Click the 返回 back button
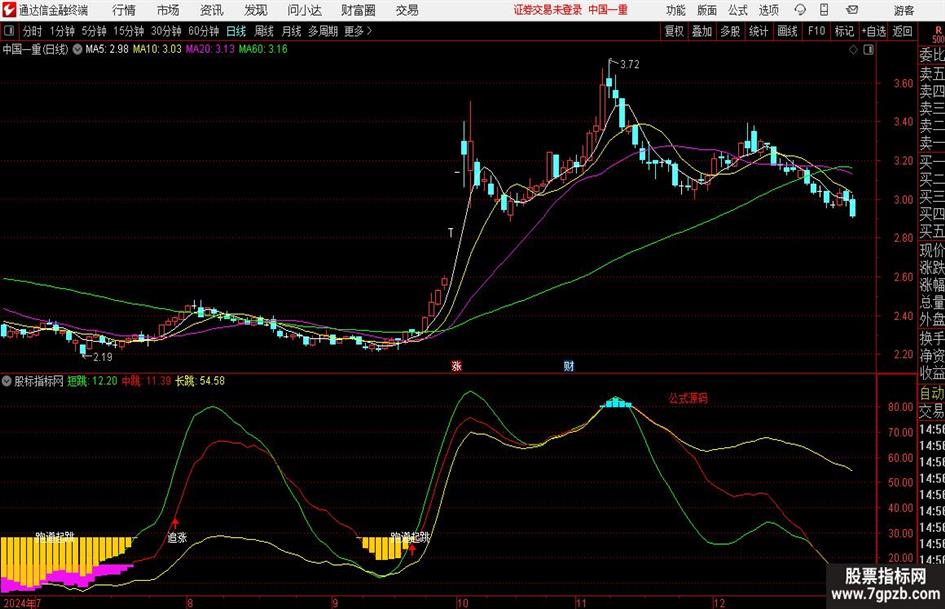The height and width of the screenshot is (609, 945). [902, 31]
